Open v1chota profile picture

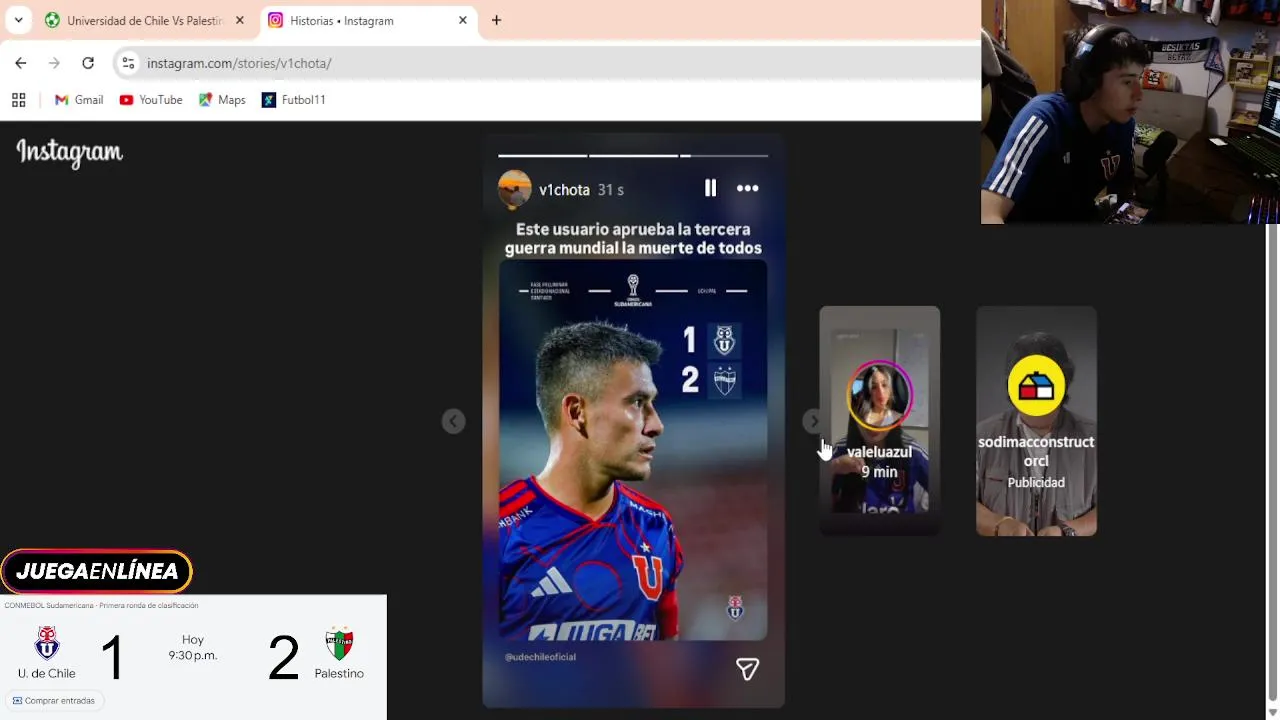(x=515, y=189)
